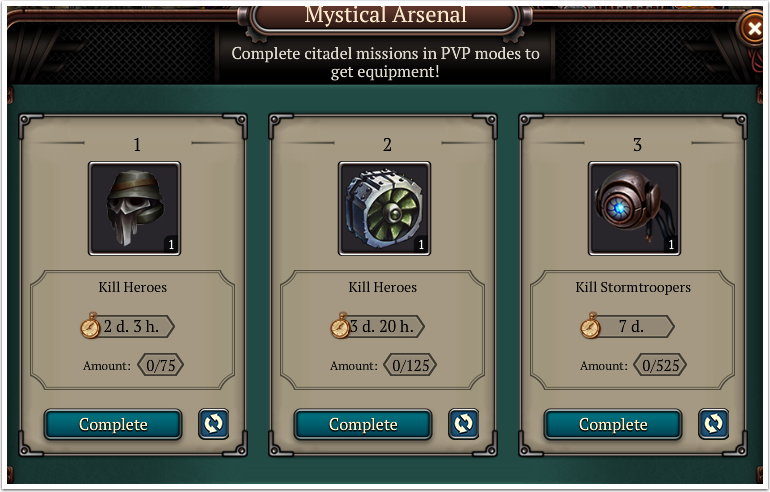Click the stopwatch icon showing 3 d. 20 h.
The height and width of the screenshot is (492, 770).
point(340,326)
